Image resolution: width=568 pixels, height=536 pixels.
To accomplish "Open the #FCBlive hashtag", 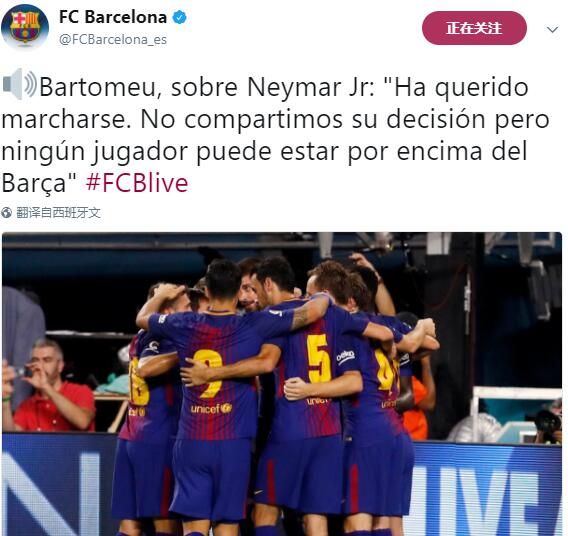I will pos(137,183).
